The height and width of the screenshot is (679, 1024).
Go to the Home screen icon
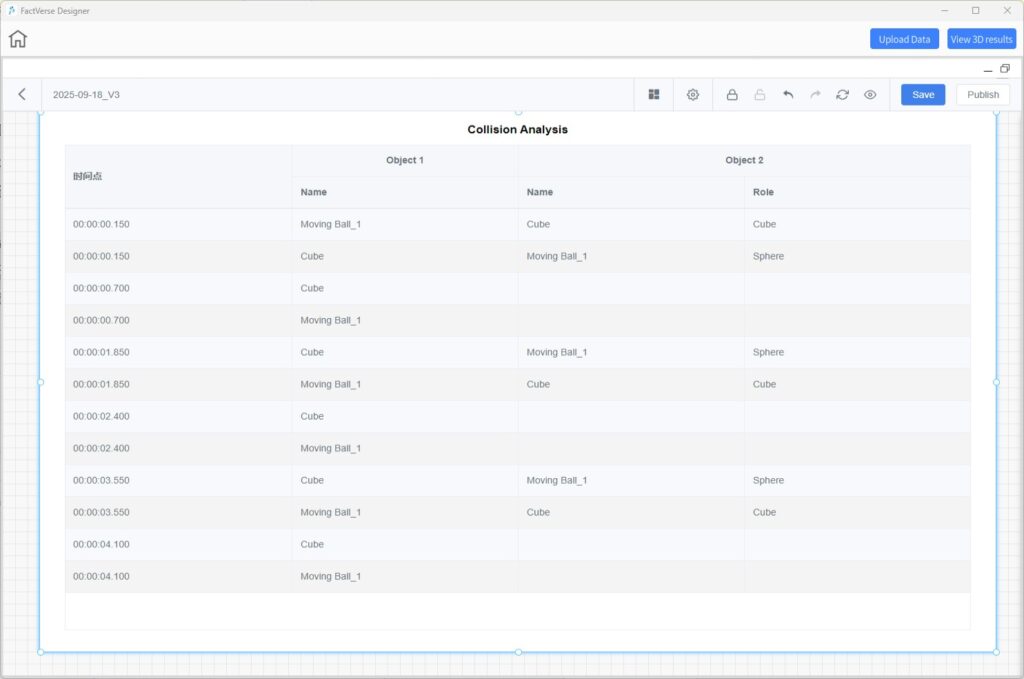click(18, 39)
